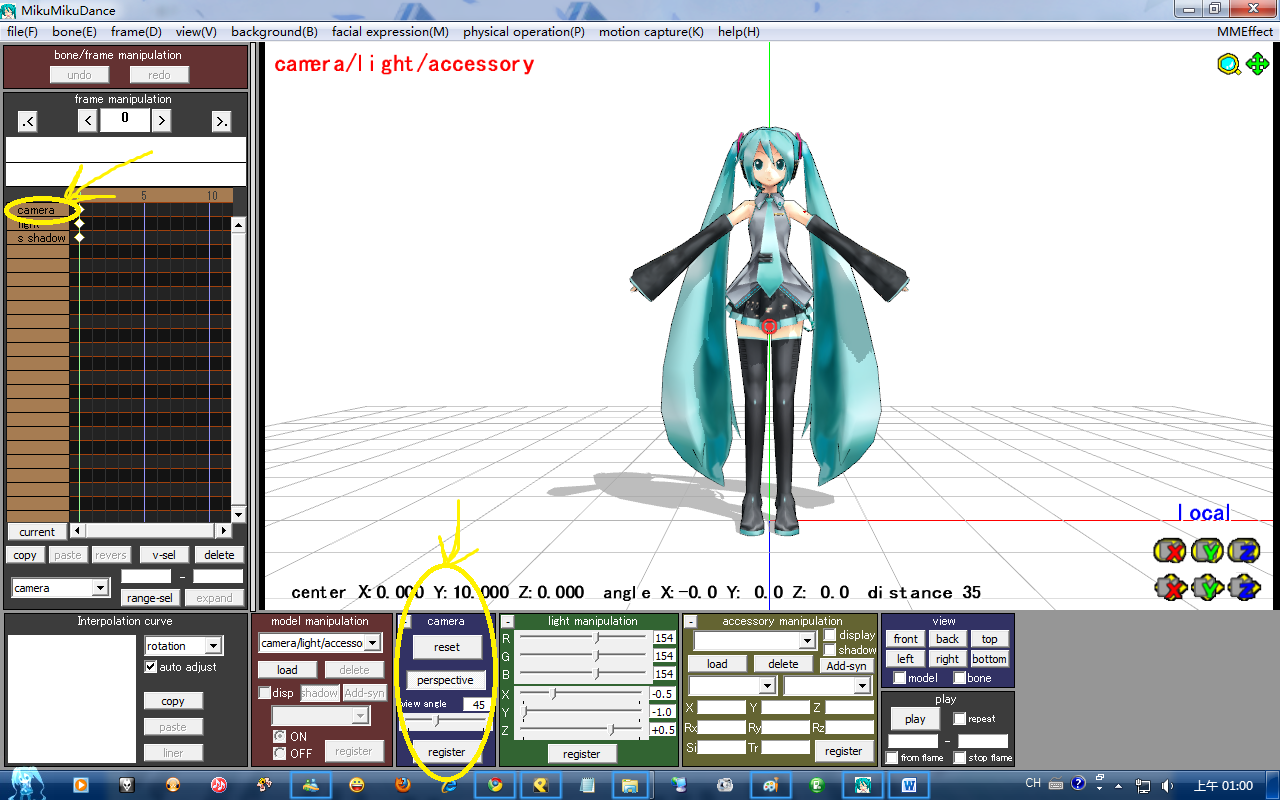Screen dimensions: 1280x800
Task: Check the accessory display checkbox
Action: point(830,635)
